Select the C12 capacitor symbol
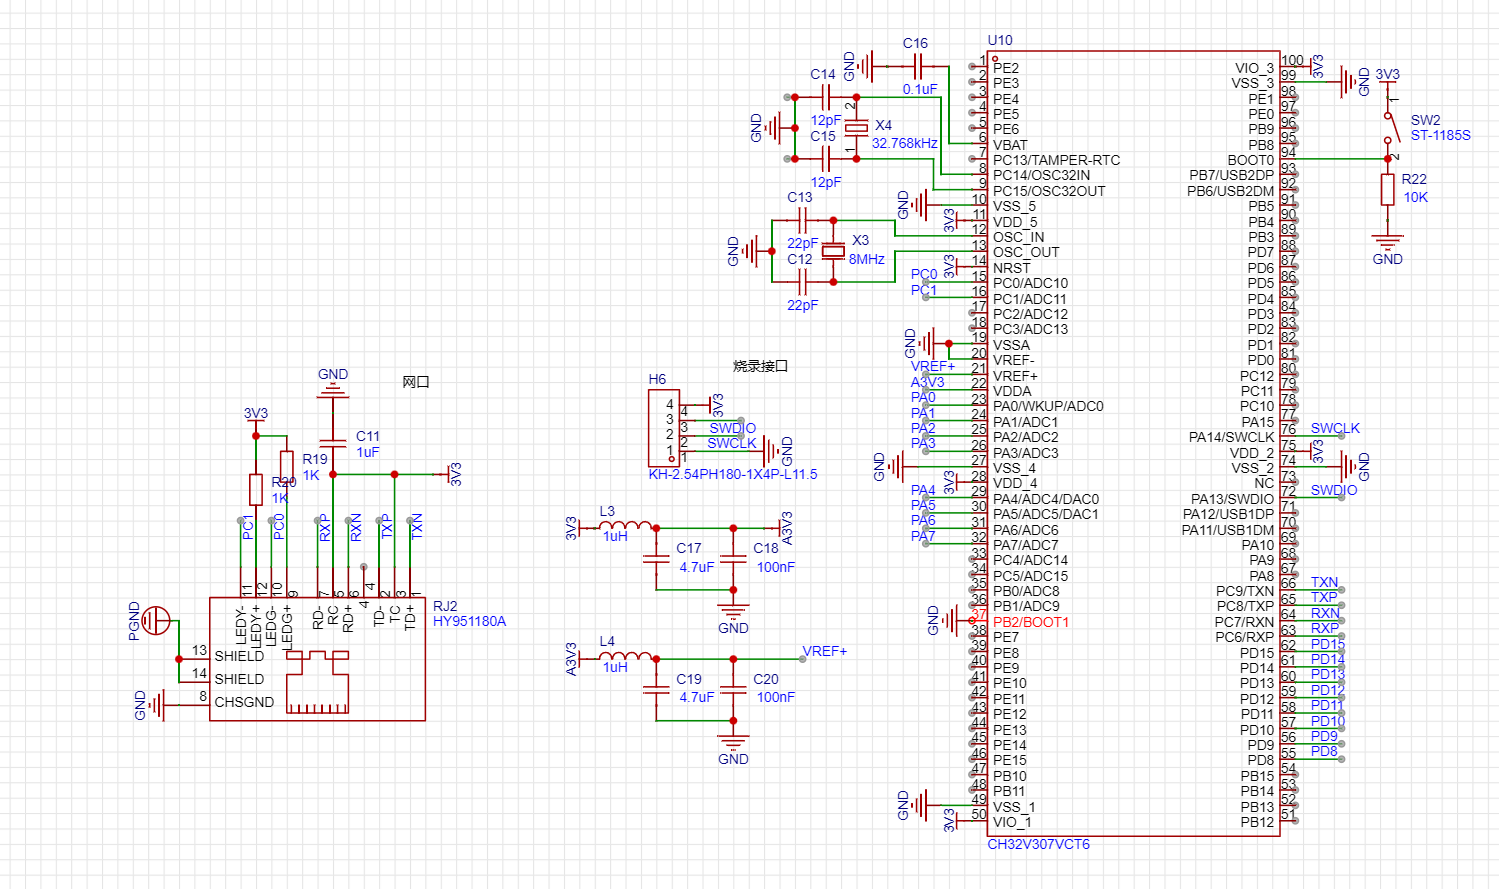The height and width of the screenshot is (889, 1499). (x=802, y=282)
